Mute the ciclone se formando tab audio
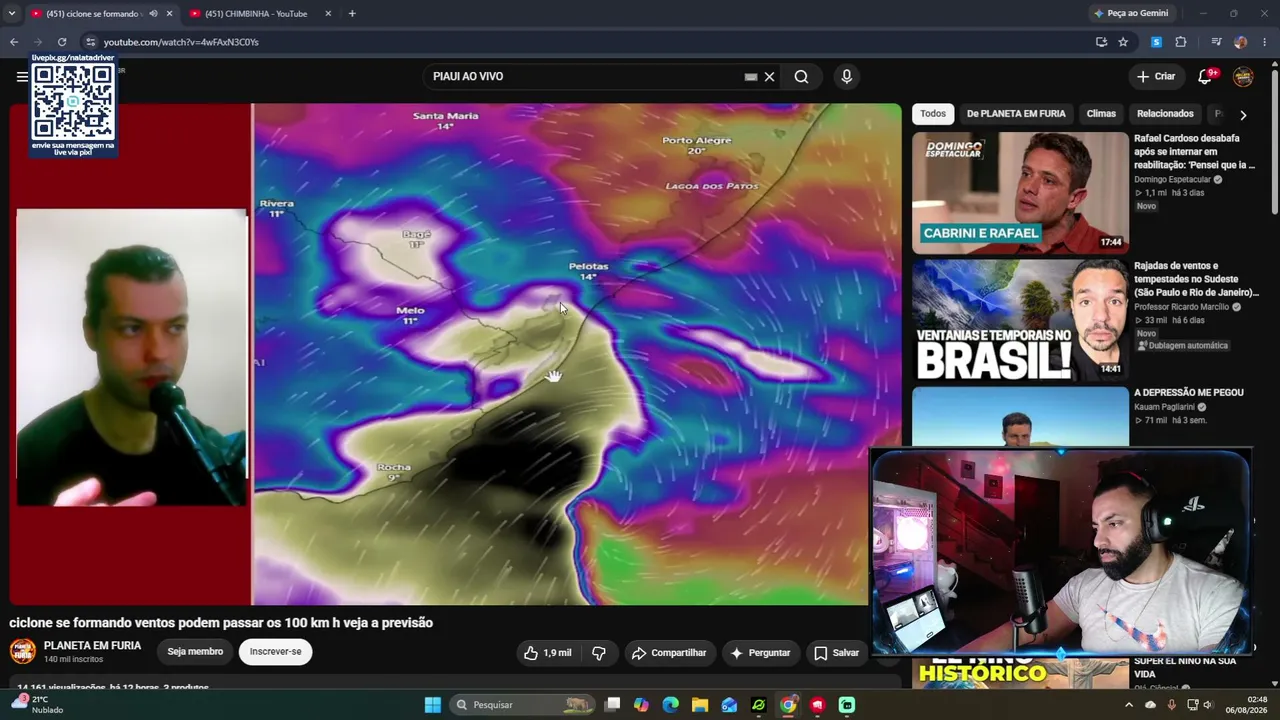Viewport: 1280px width, 720px height. (153, 14)
